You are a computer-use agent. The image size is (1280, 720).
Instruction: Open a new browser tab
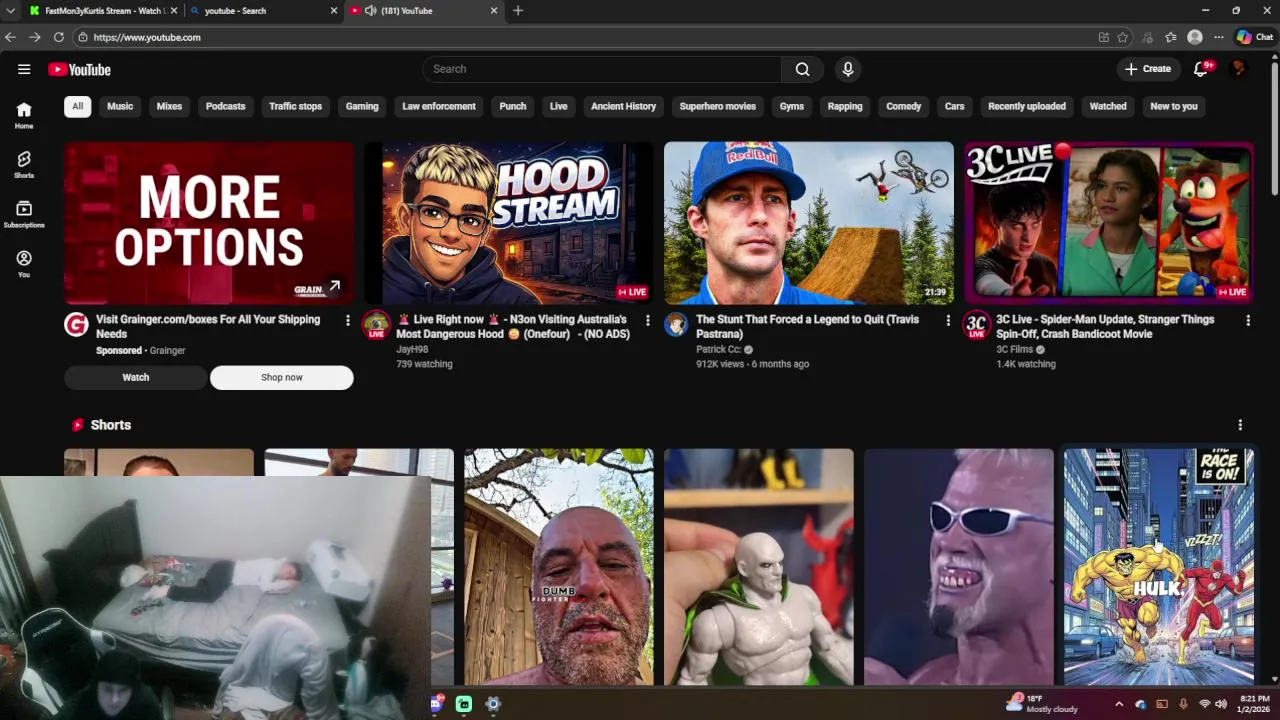(518, 10)
